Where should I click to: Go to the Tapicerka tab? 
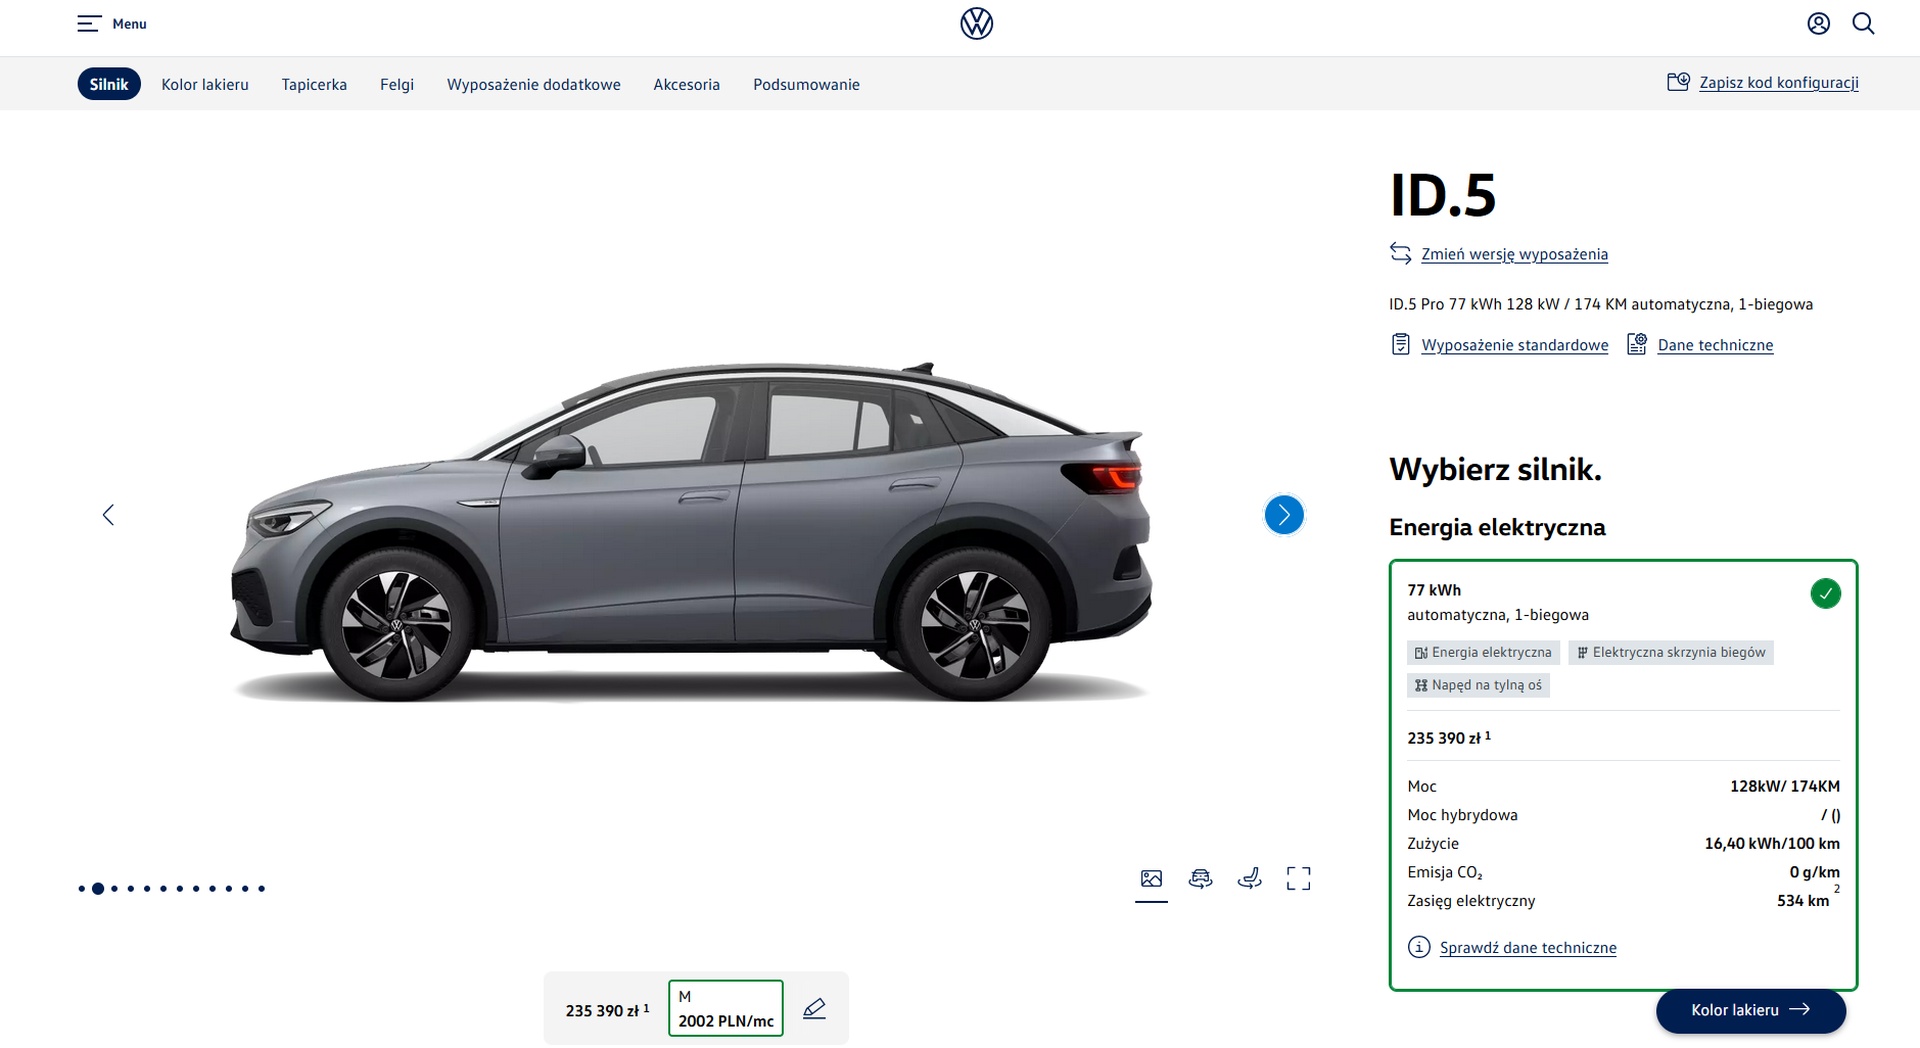pos(314,85)
